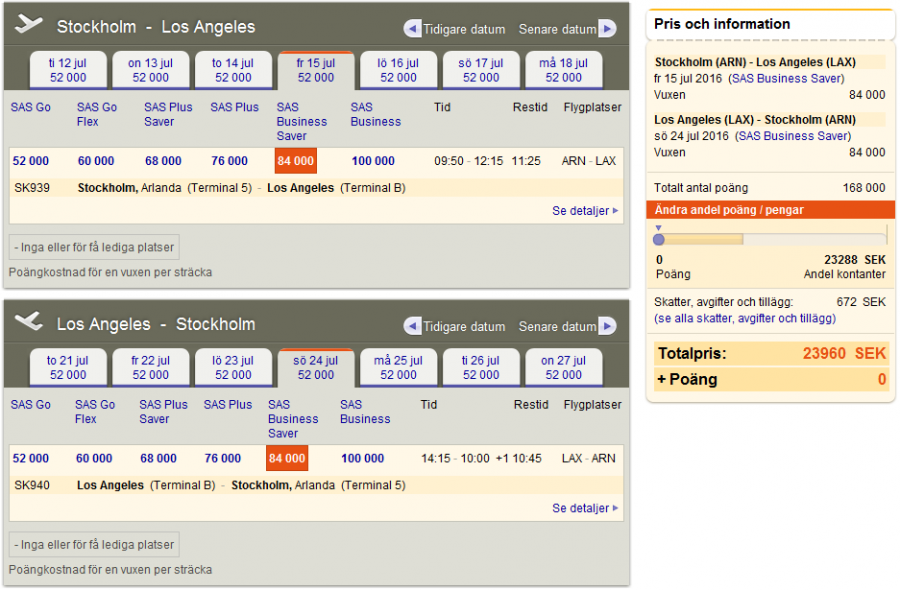Select 84 000 Business Saver fare on SK940
Screen dimensions: 900x590
[x=287, y=459]
